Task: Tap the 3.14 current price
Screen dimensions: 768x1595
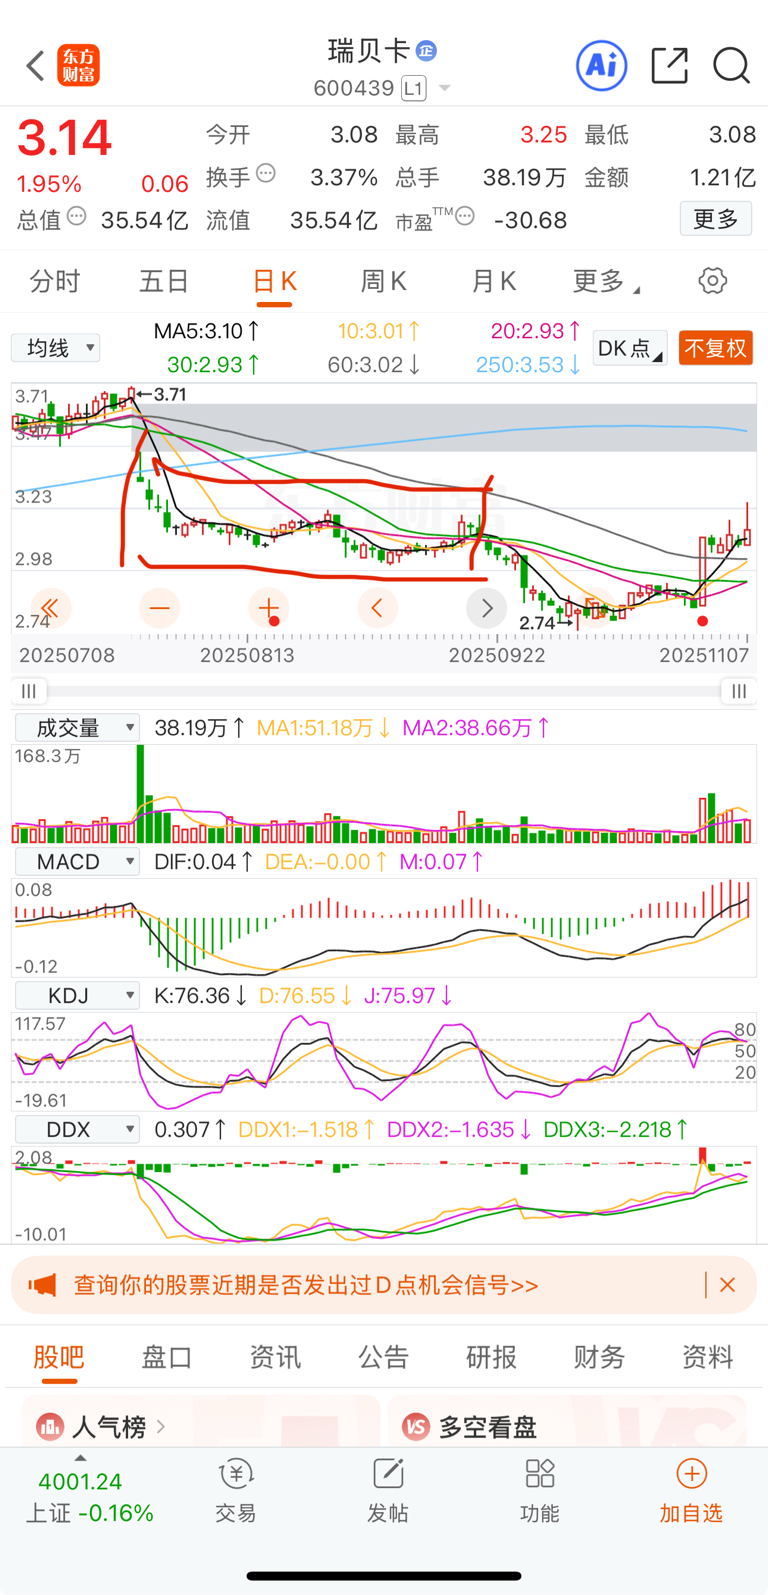Action: (x=65, y=139)
